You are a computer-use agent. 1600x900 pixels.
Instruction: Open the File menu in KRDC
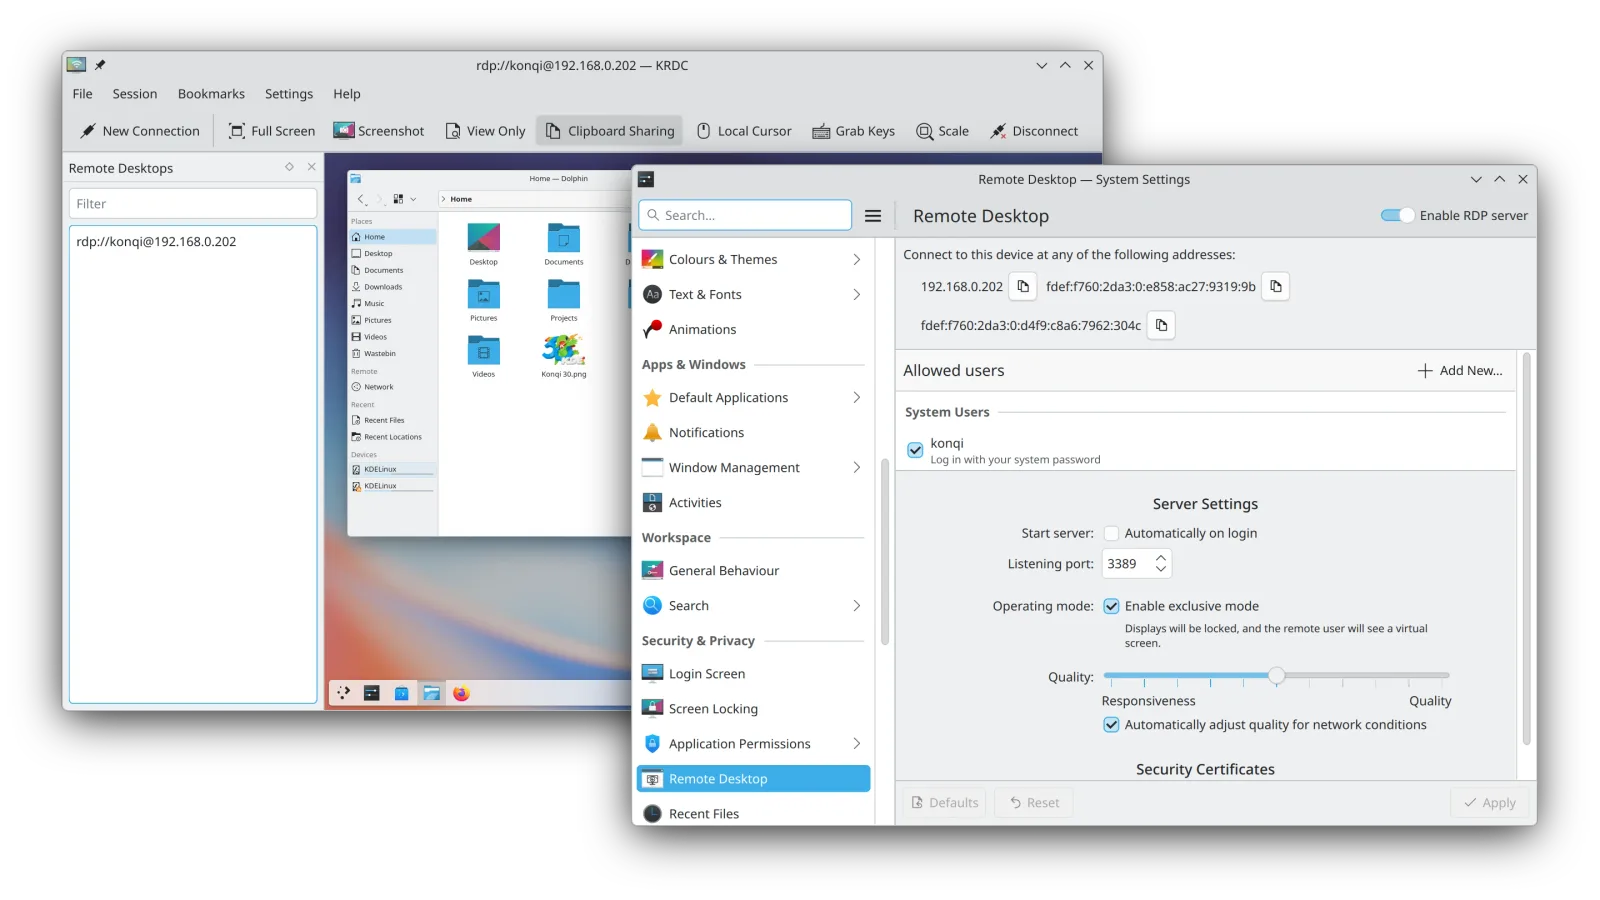[83, 94]
